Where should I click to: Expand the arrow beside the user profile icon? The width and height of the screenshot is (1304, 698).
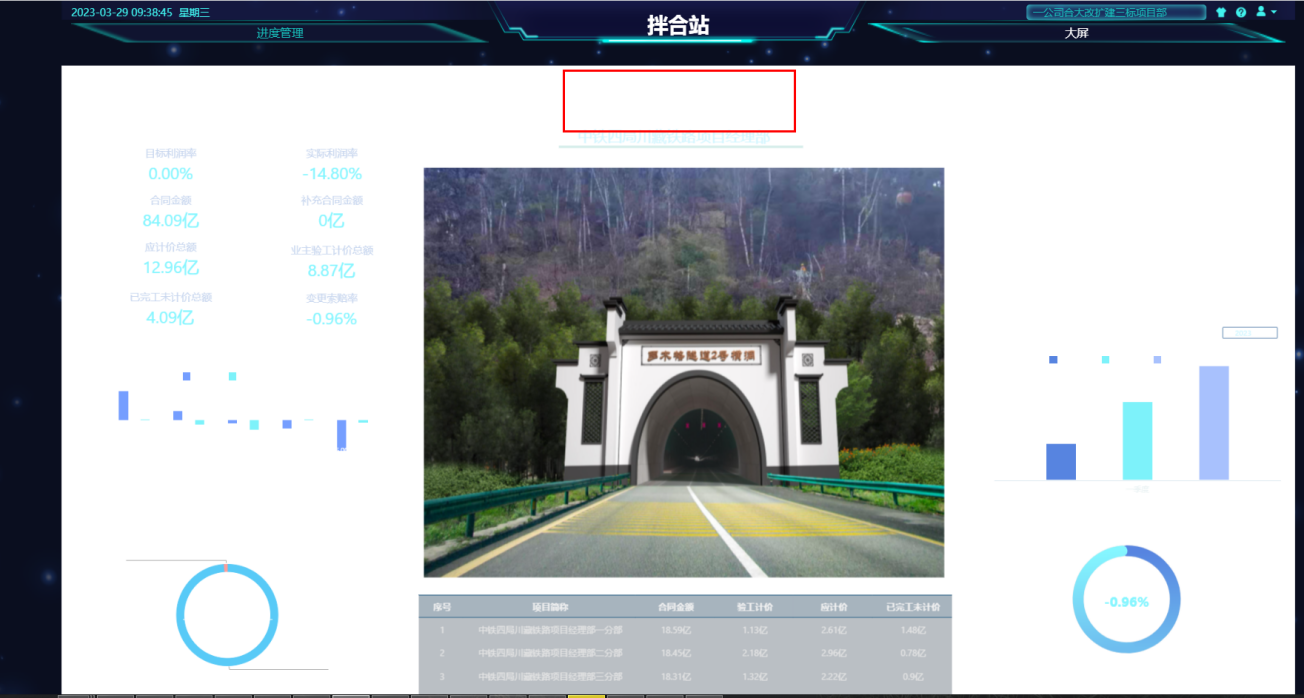click(x=1275, y=11)
